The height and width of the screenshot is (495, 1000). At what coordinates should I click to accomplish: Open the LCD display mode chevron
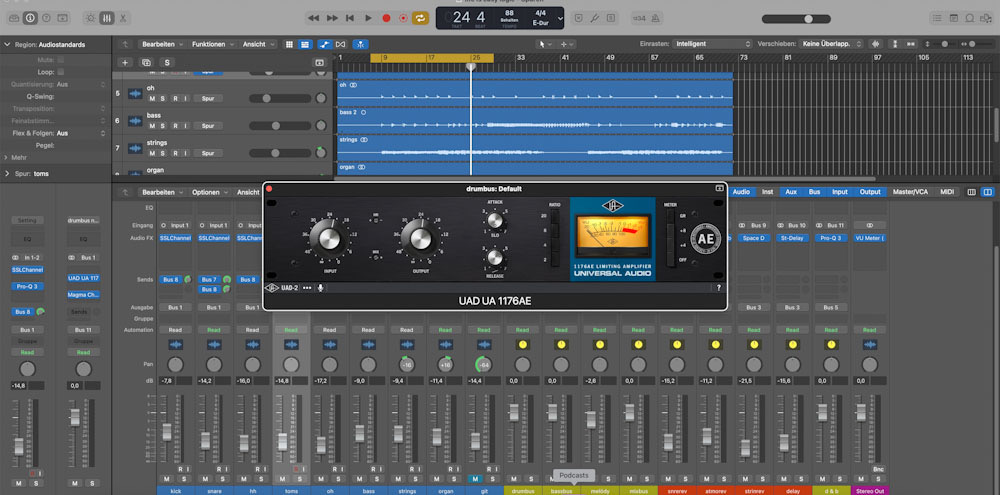[x=560, y=18]
